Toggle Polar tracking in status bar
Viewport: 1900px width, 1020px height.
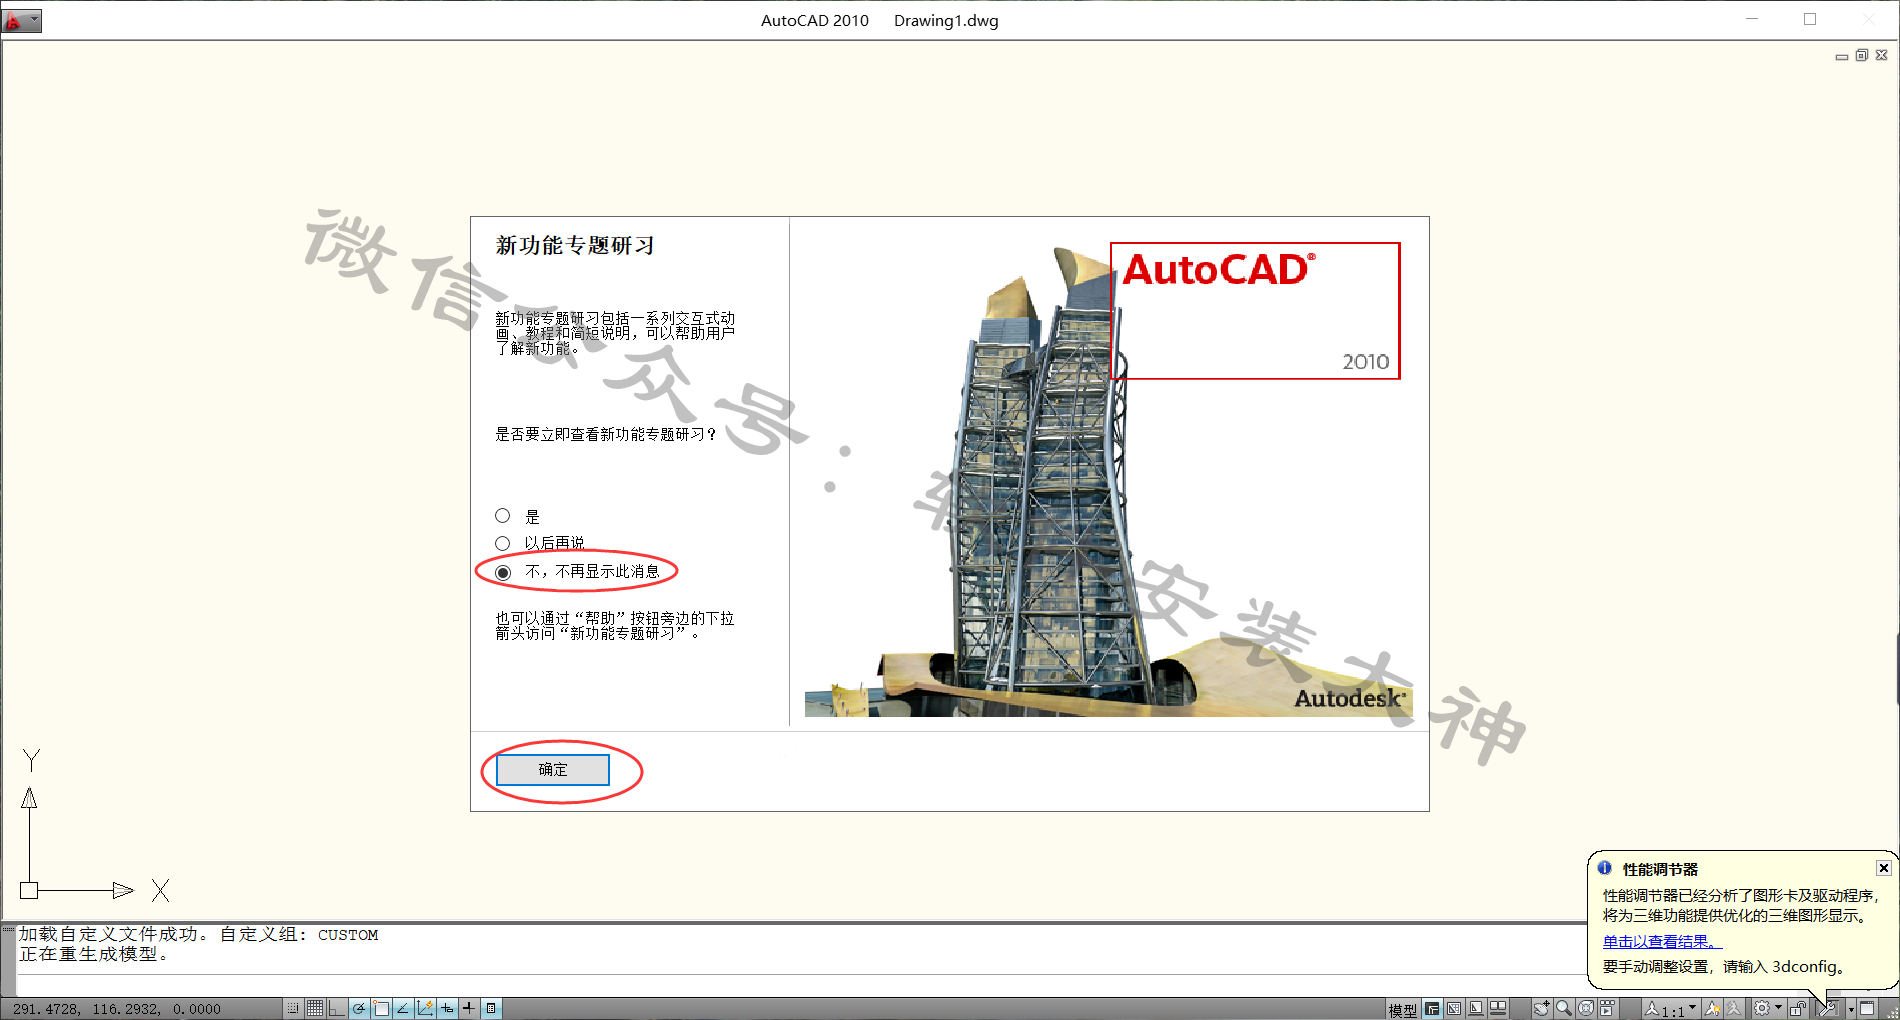(359, 1008)
